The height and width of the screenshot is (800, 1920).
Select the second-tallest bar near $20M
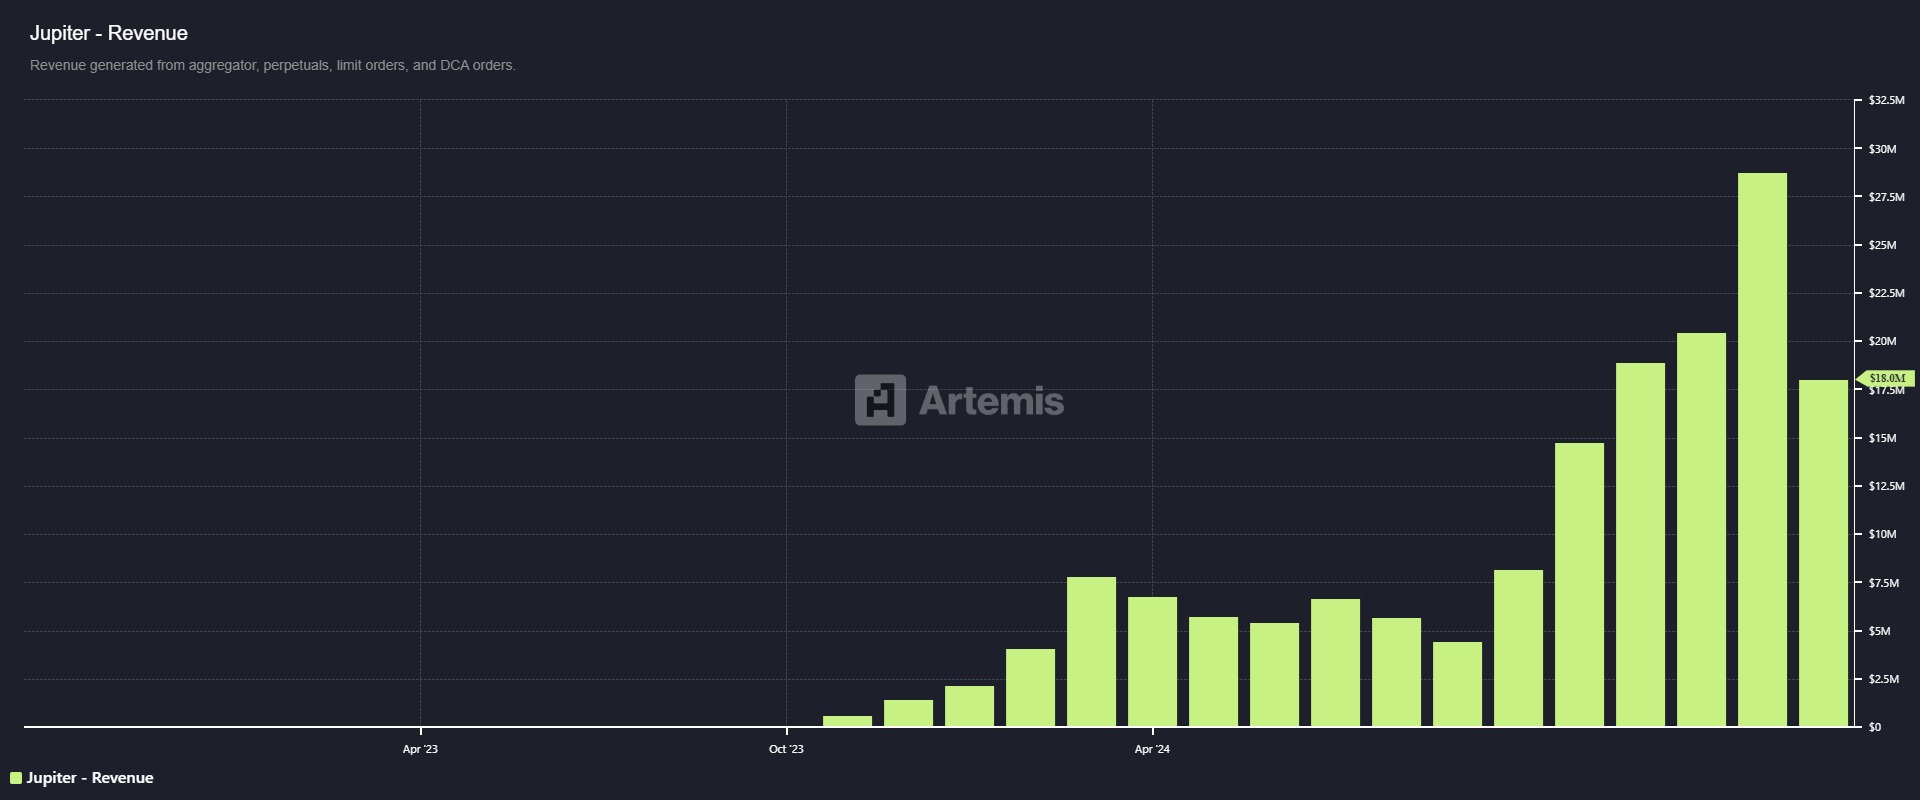pos(1701,530)
